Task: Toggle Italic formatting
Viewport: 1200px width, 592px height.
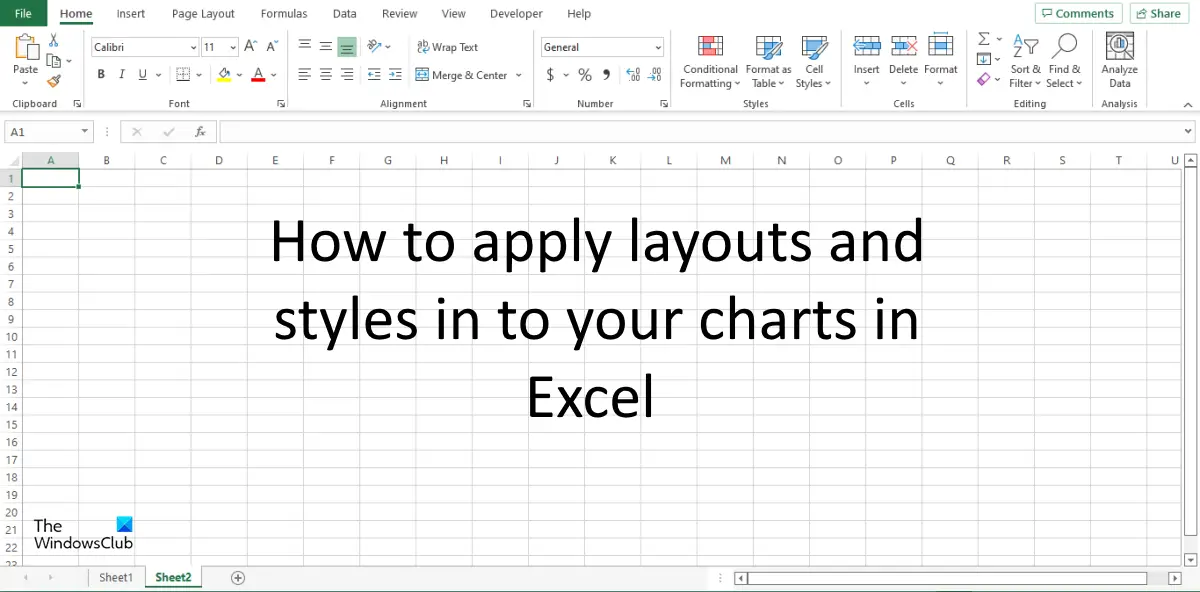Action: pyautogui.click(x=122, y=75)
